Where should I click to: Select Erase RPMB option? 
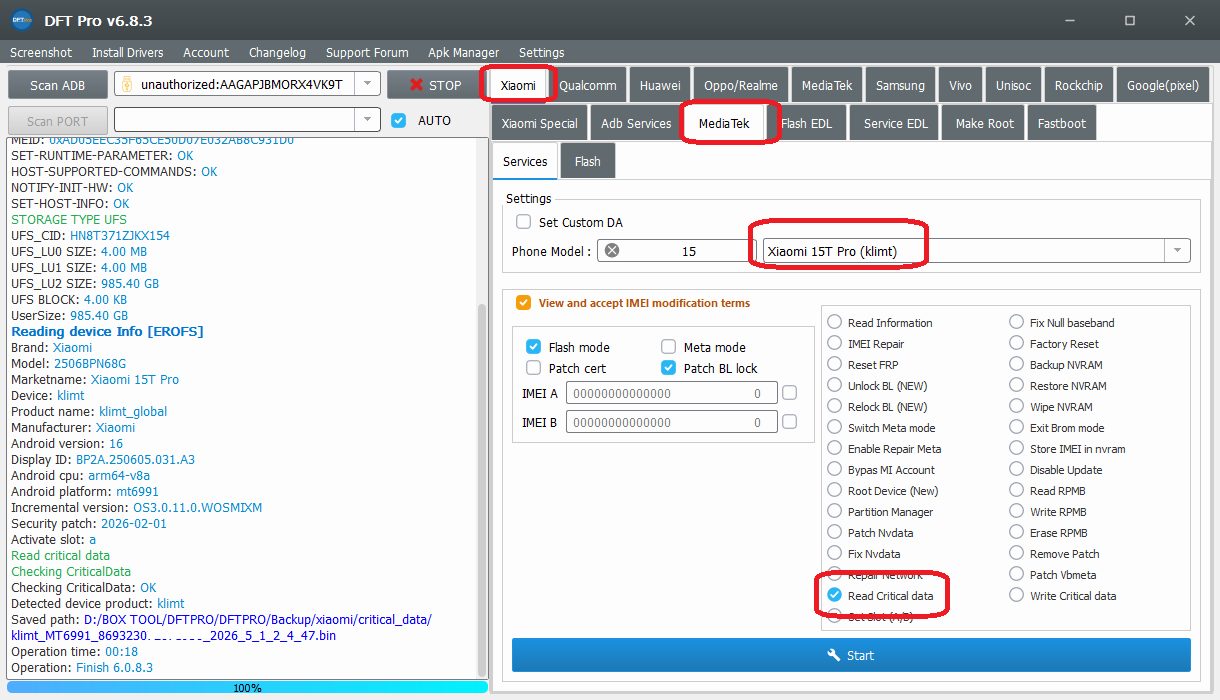tap(1017, 532)
